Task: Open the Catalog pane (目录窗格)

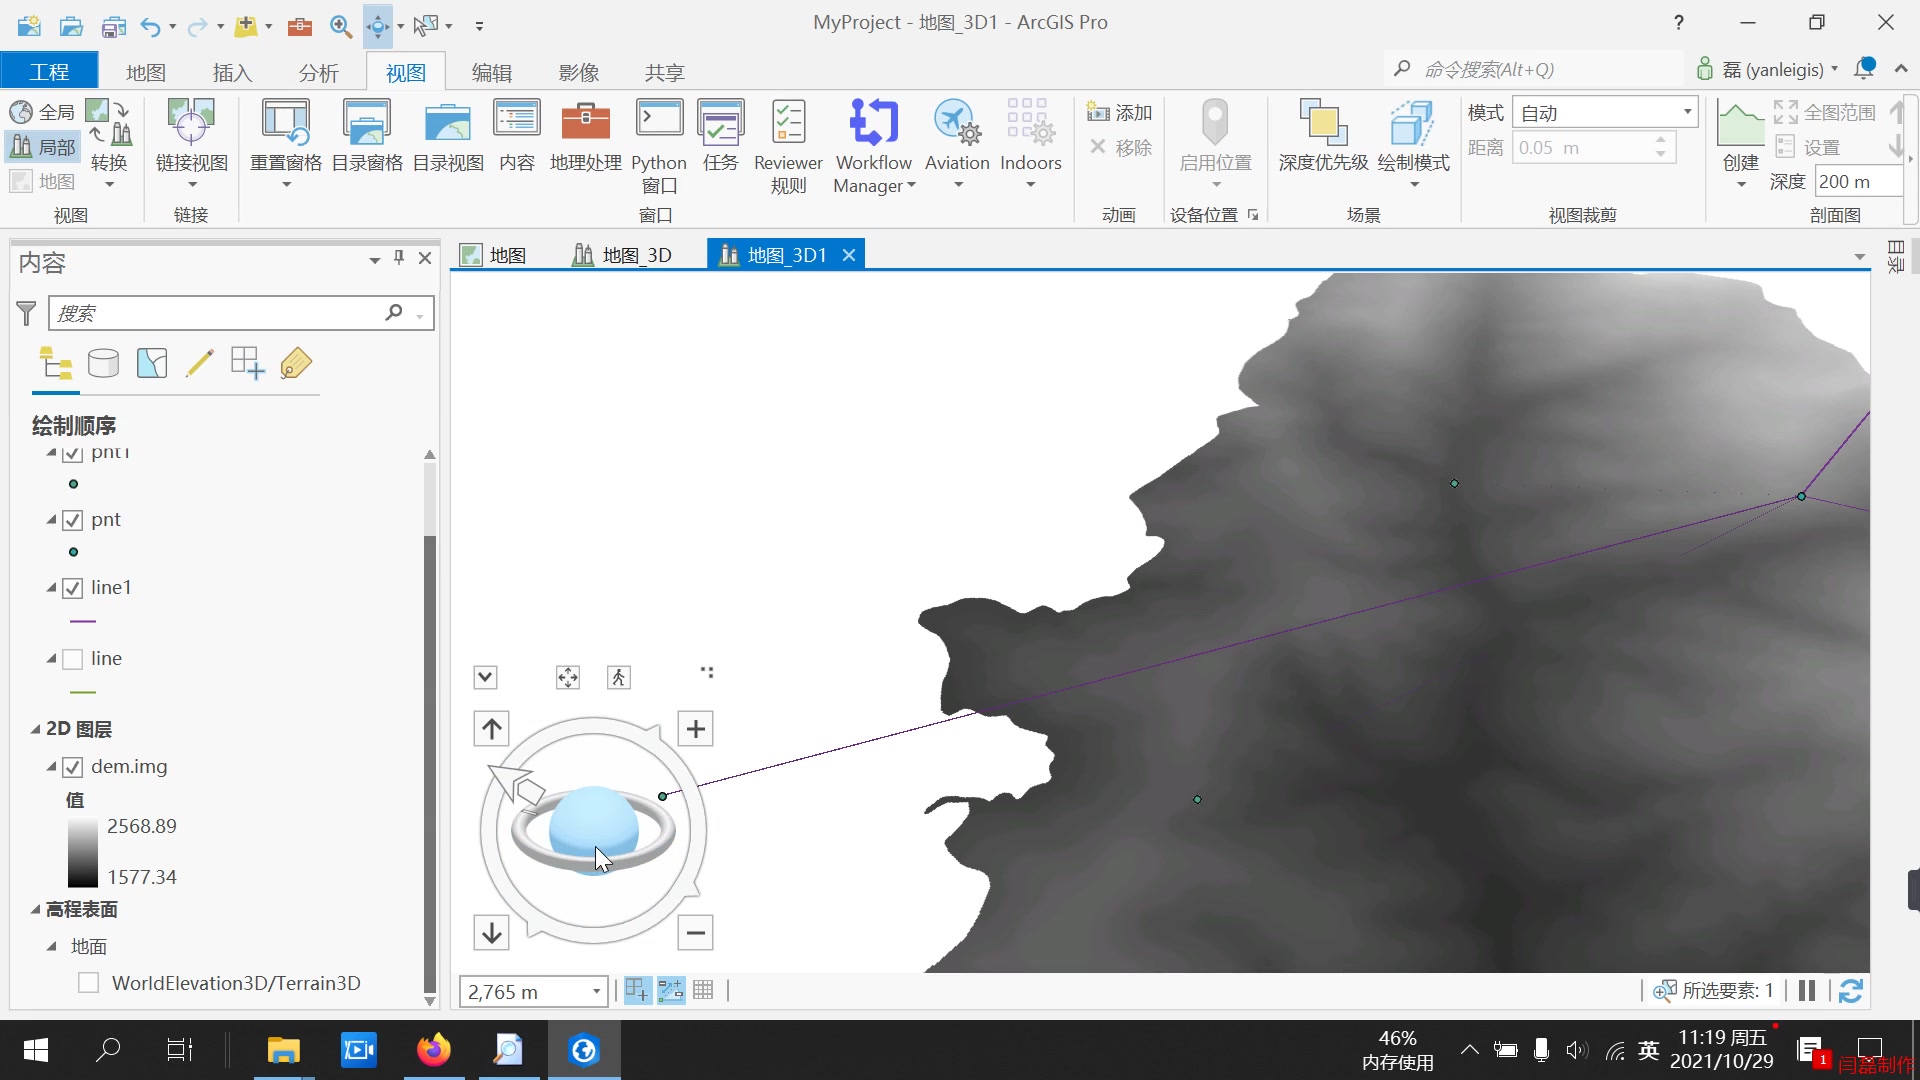Action: tap(367, 140)
